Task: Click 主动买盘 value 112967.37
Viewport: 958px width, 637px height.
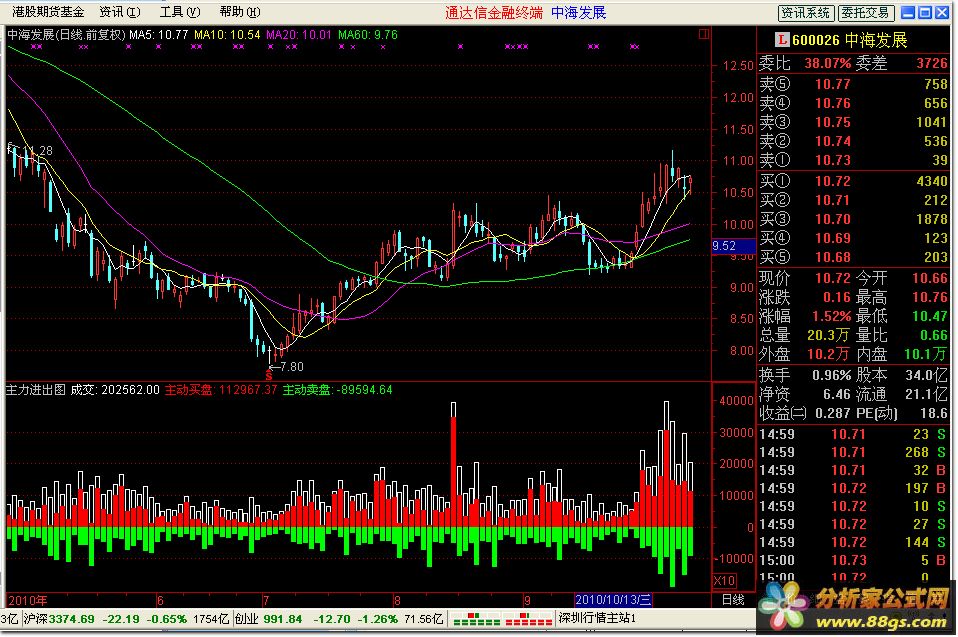Action: pyautogui.click(x=221, y=390)
